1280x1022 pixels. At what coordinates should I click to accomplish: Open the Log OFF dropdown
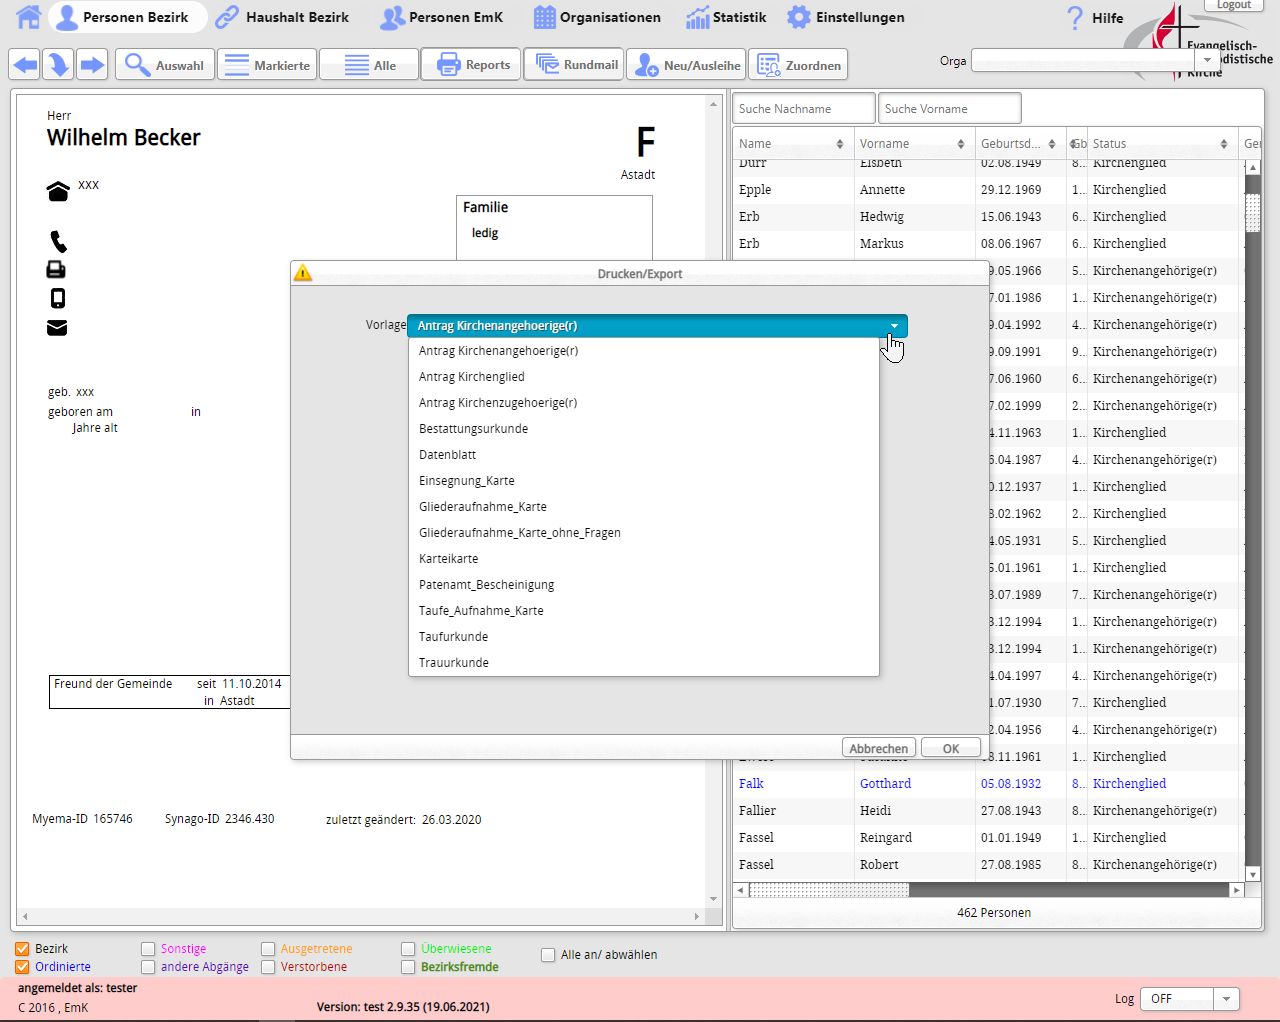[x=1227, y=998]
